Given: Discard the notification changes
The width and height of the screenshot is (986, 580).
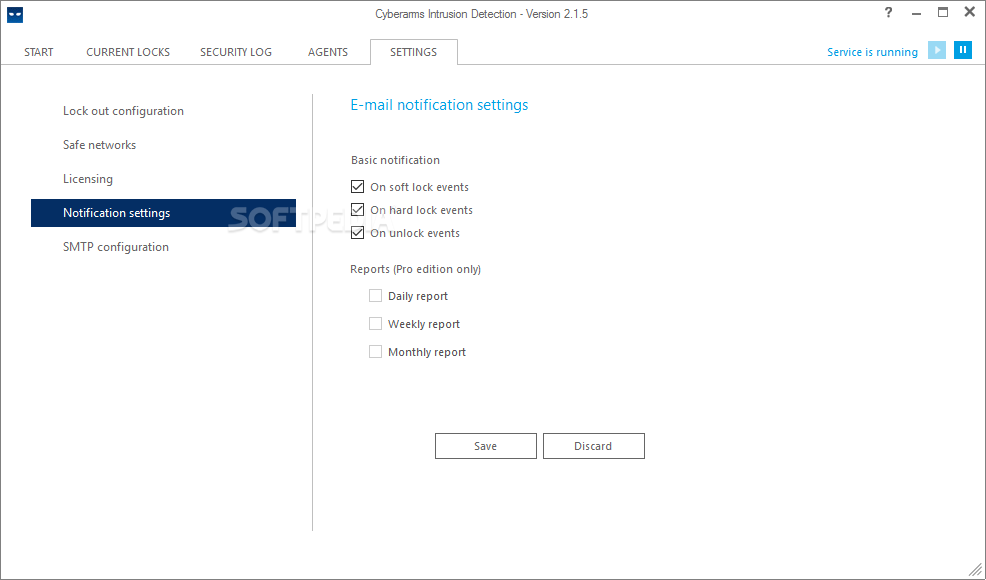Looking at the screenshot, I should [x=594, y=446].
